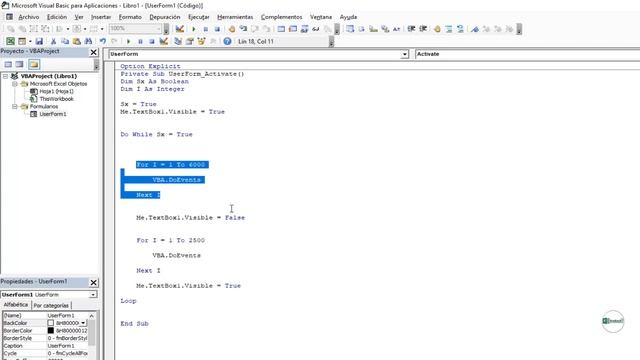Select ThisWorkbook in project tree
This screenshot has width=640, height=360.
[x=56, y=99]
